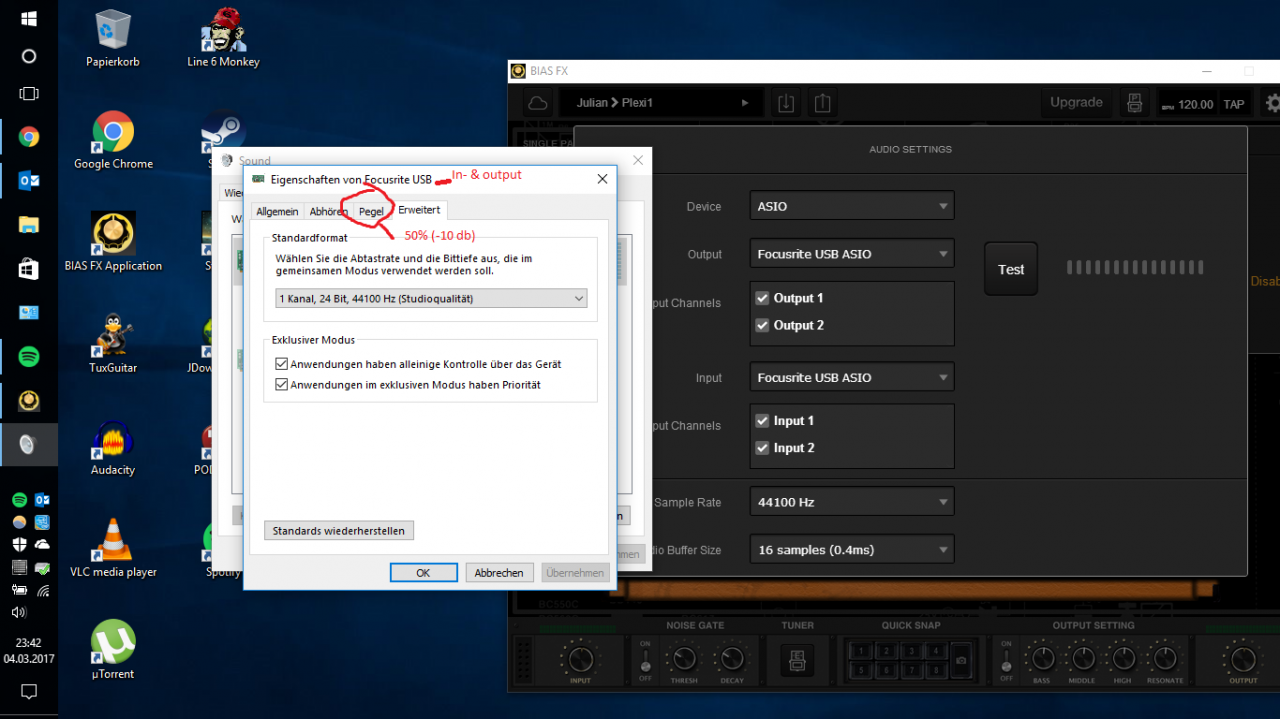Open the Line 6 Monkey desktop shortcut

click(x=223, y=38)
